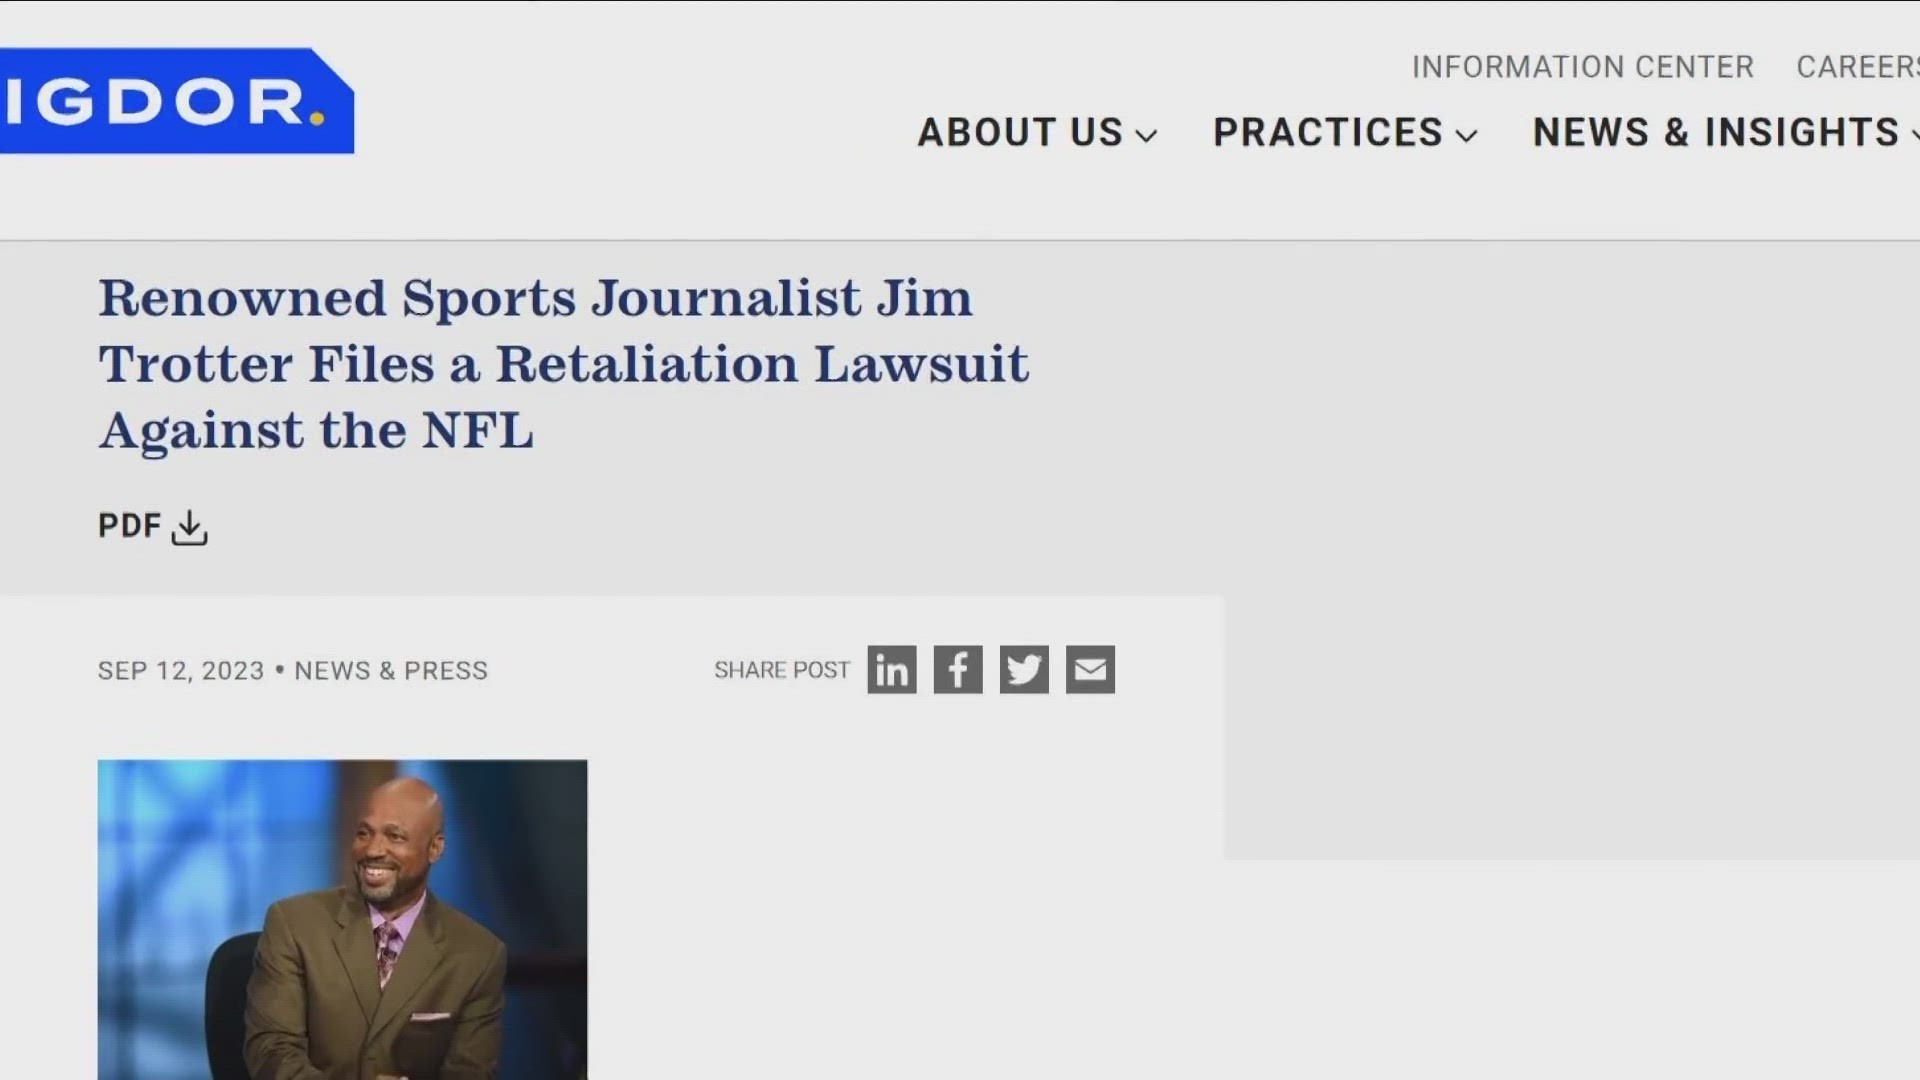This screenshot has width=1920, height=1080.
Task: Share the post on LinkedIn
Action: 891,670
